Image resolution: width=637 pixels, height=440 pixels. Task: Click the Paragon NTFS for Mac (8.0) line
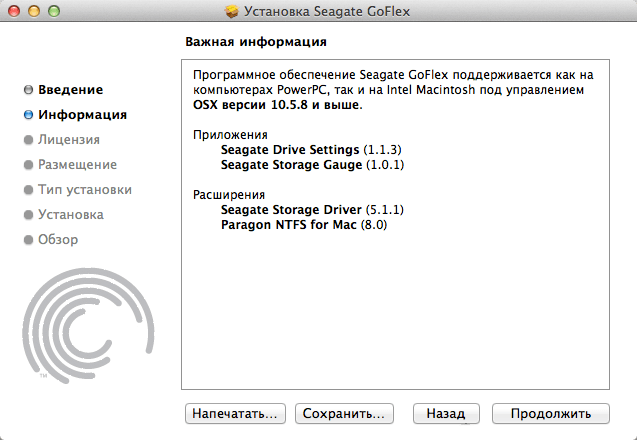[x=304, y=225]
